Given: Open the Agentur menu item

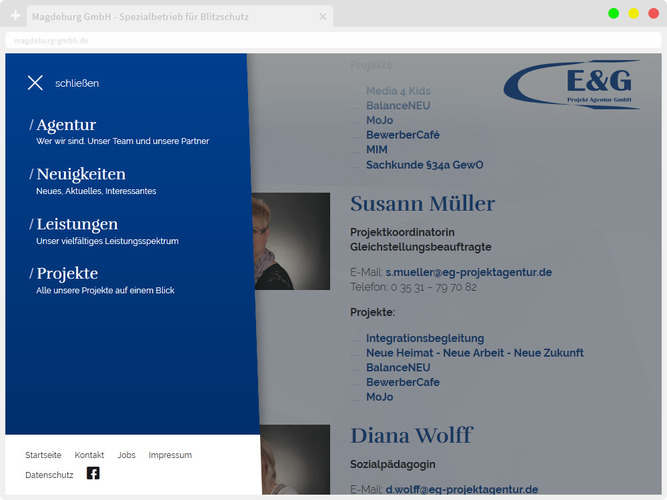Looking at the screenshot, I should coord(66,125).
